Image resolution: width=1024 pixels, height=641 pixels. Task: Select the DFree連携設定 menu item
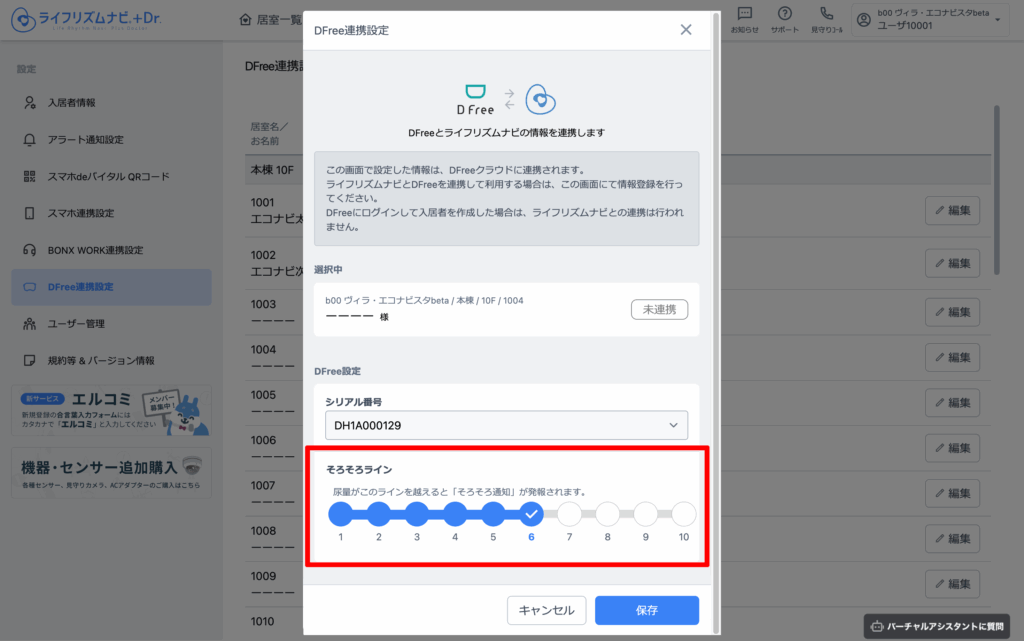click(111, 287)
